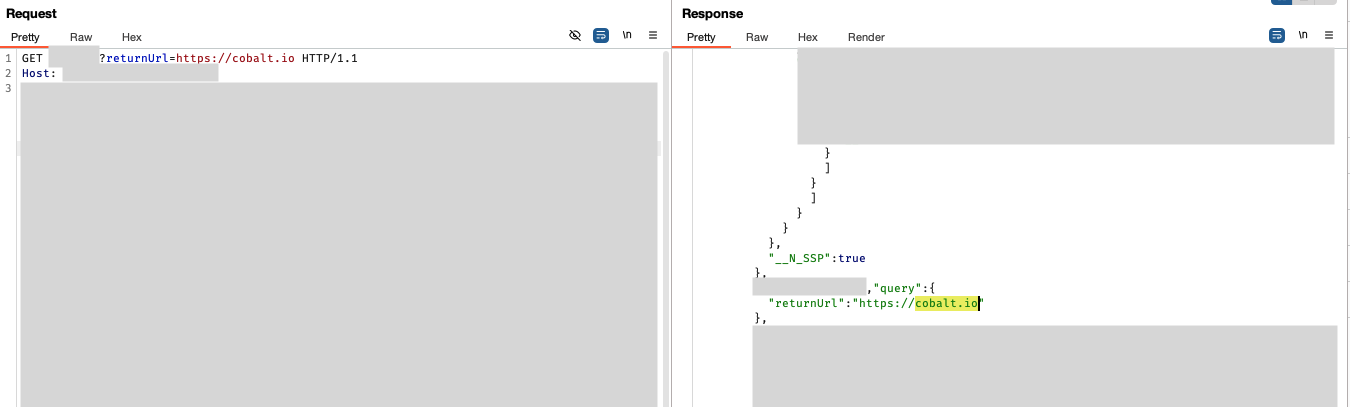This screenshot has width=1350, height=407.
Task: Switch the Request view to the Raw tab
Action: pyautogui.click(x=81, y=37)
